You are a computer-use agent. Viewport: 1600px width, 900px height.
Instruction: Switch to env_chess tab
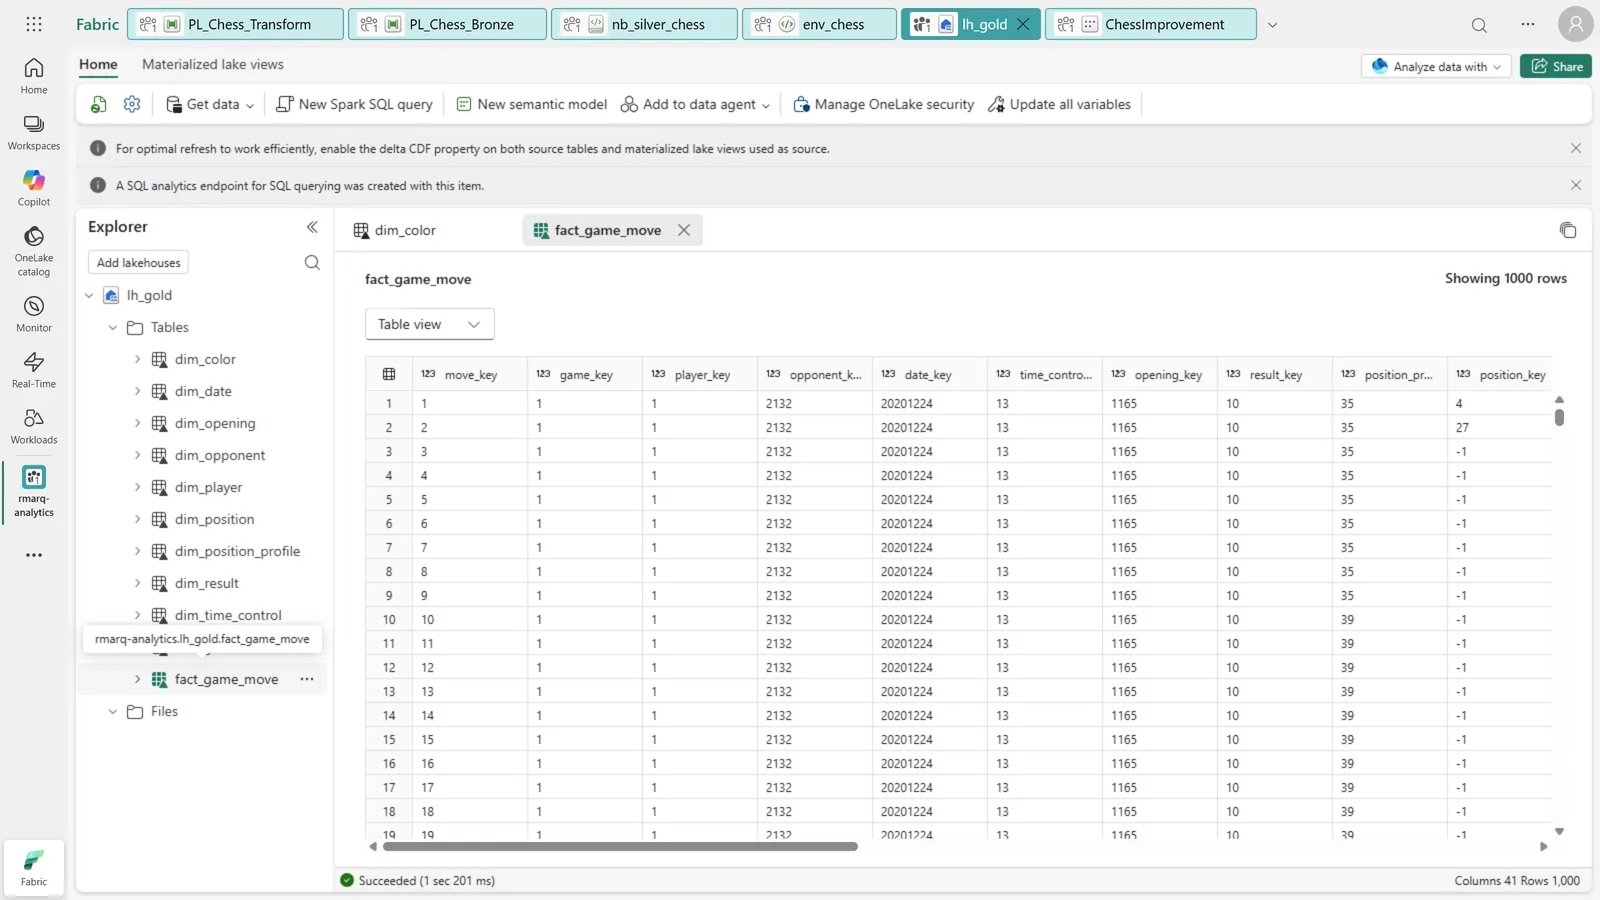click(820, 24)
